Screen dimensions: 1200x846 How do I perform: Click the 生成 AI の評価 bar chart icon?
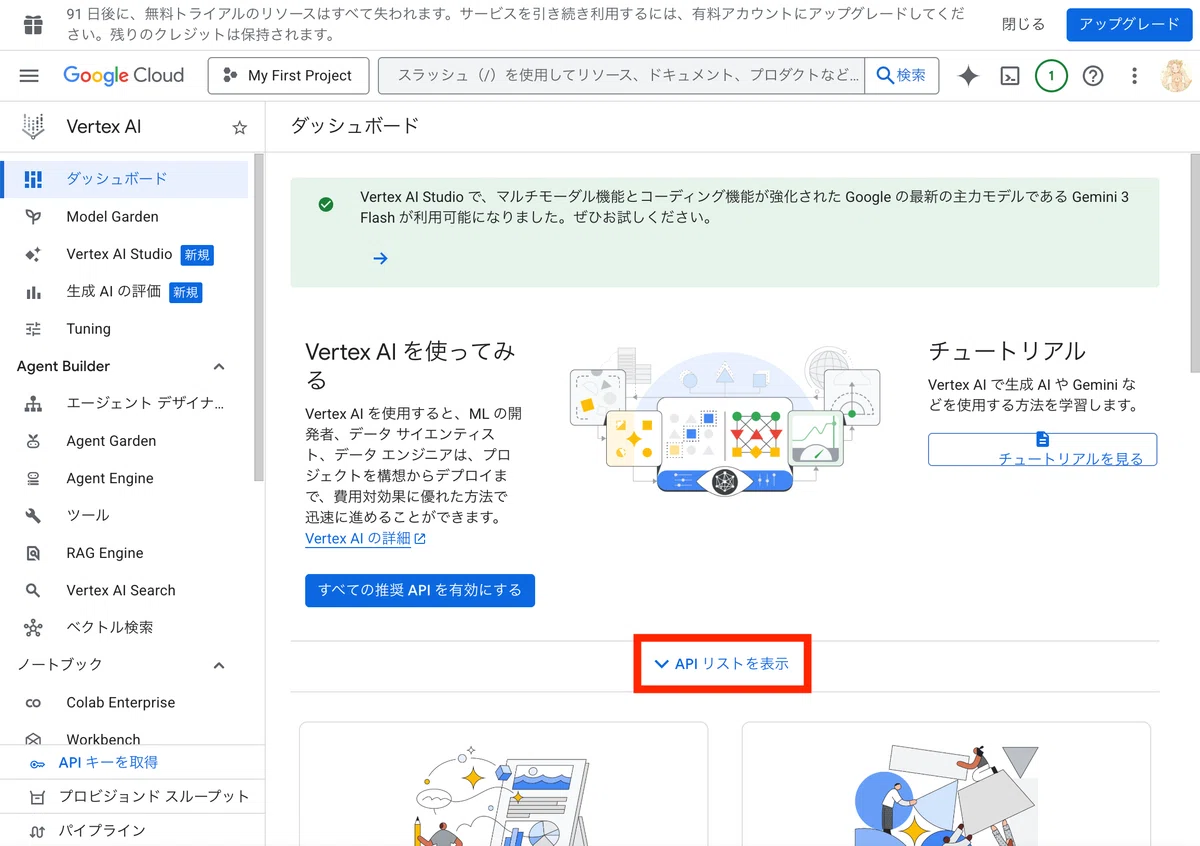tap(33, 292)
